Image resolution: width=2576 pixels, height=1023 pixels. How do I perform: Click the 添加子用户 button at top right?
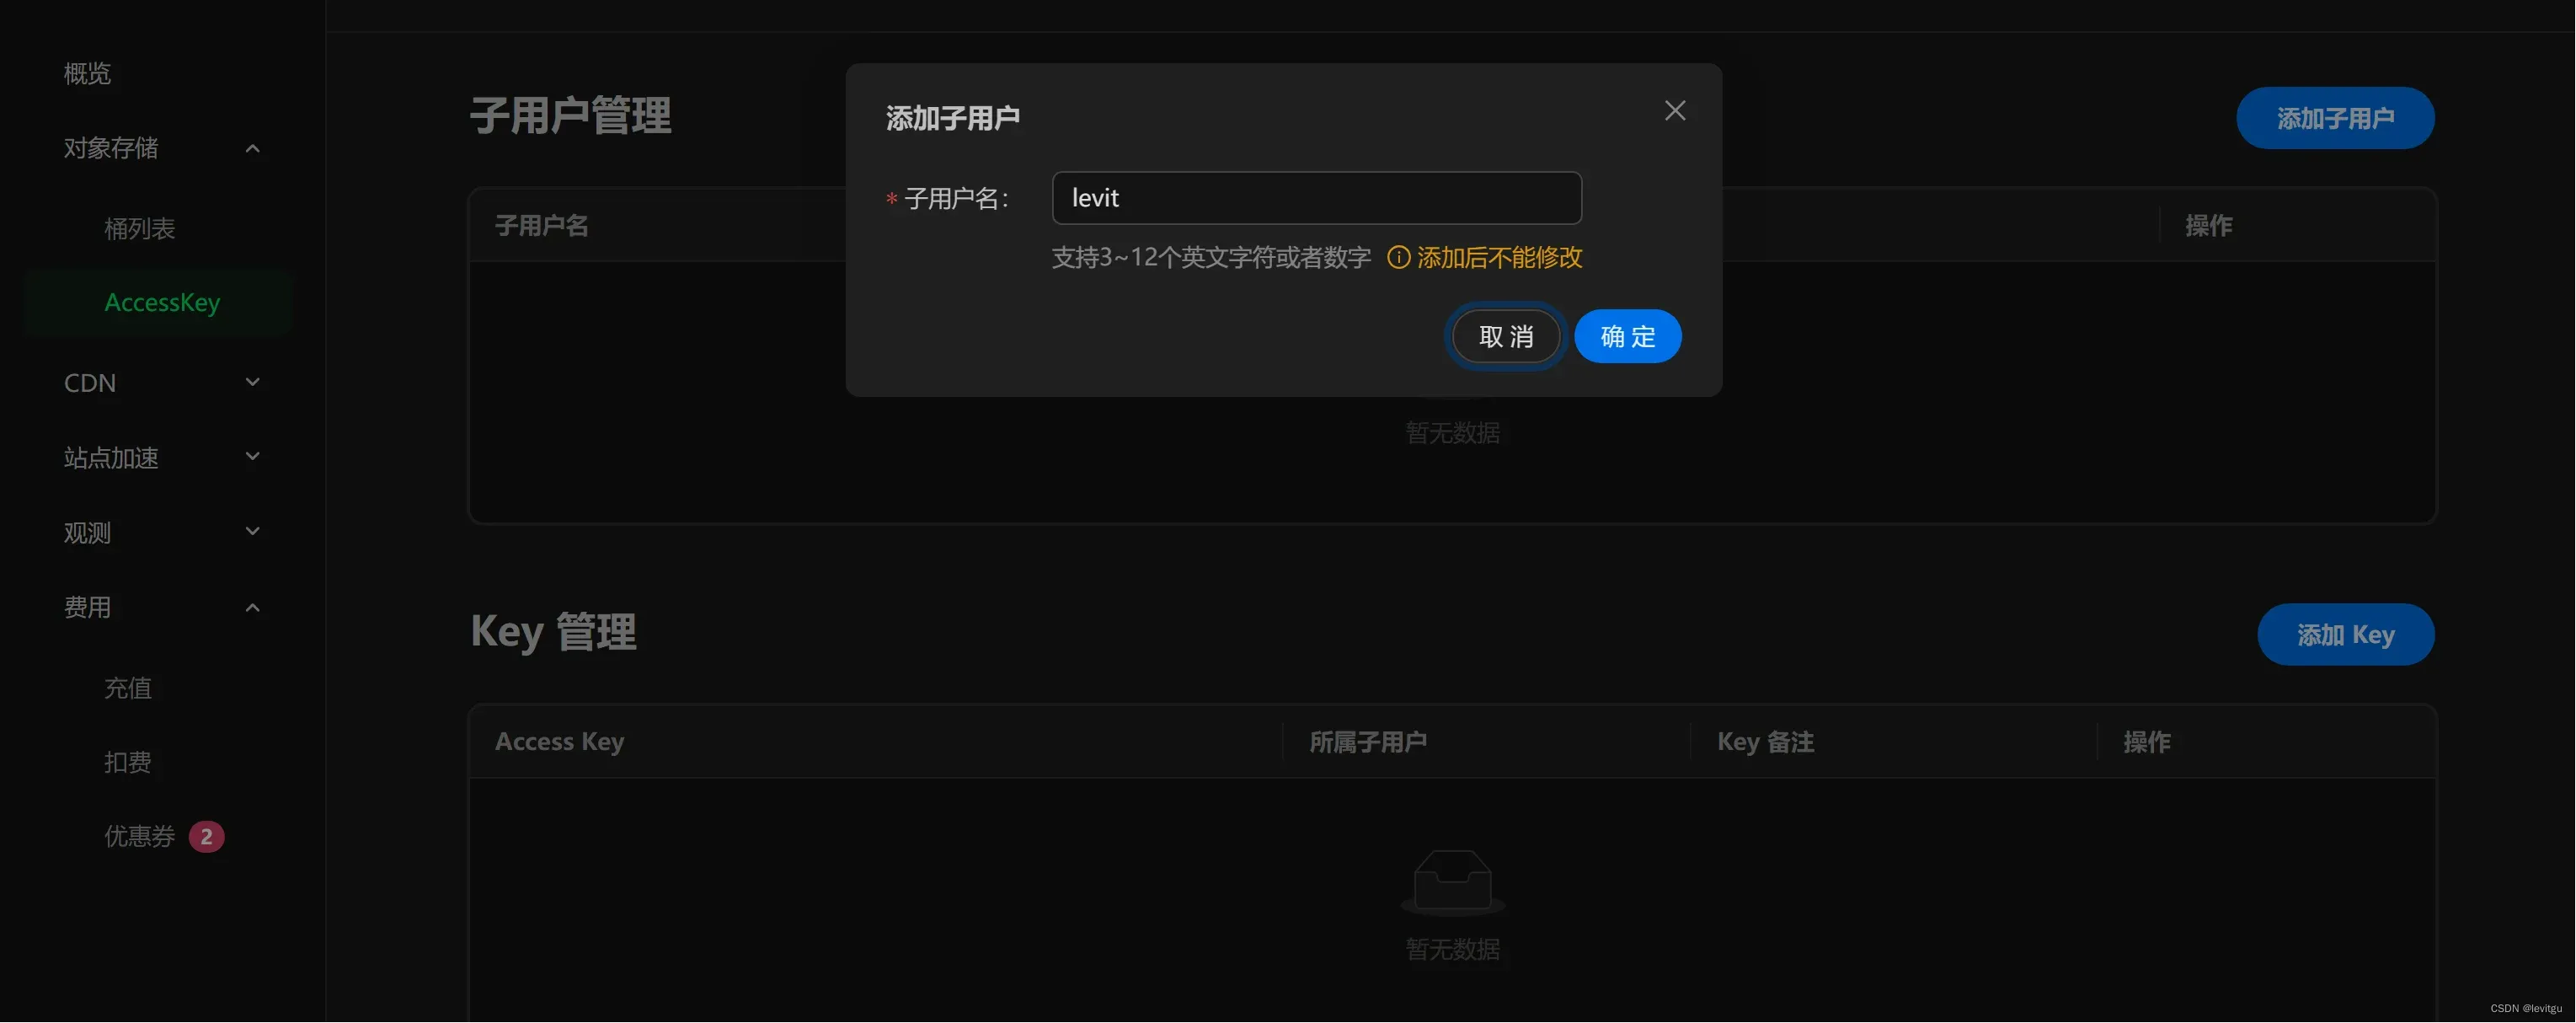click(2335, 118)
